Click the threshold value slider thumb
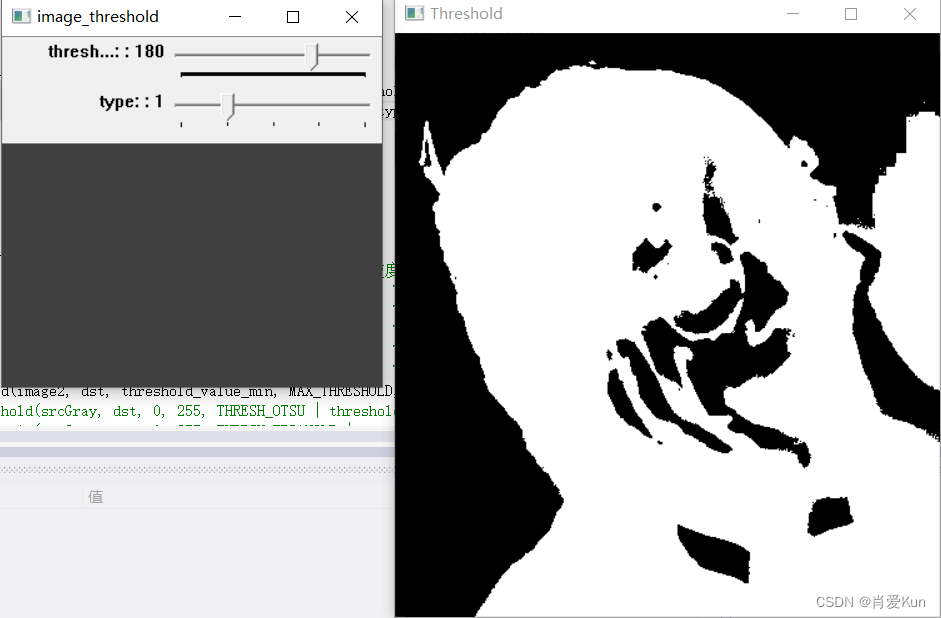 312,56
